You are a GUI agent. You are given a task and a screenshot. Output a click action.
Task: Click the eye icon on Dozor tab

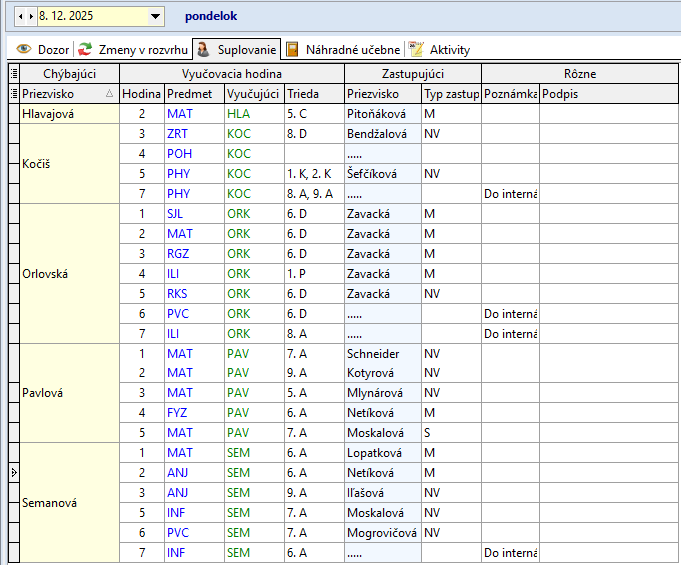pyautogui.click(x=24, y=49)
